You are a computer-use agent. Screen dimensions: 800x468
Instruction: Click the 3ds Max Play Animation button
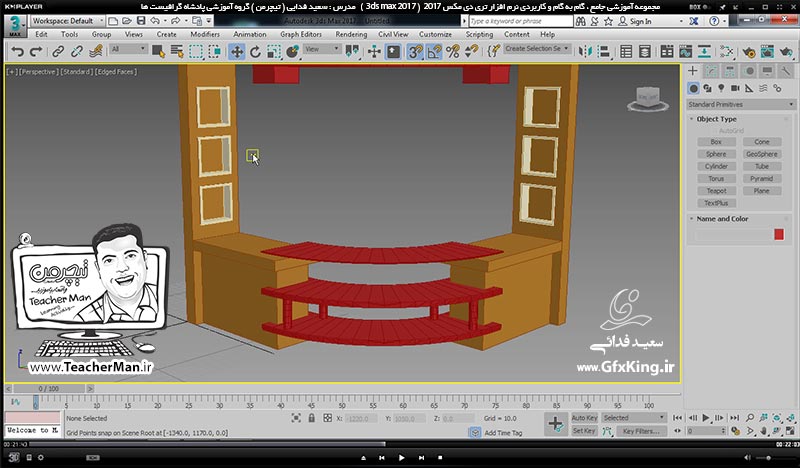[706, 417]
